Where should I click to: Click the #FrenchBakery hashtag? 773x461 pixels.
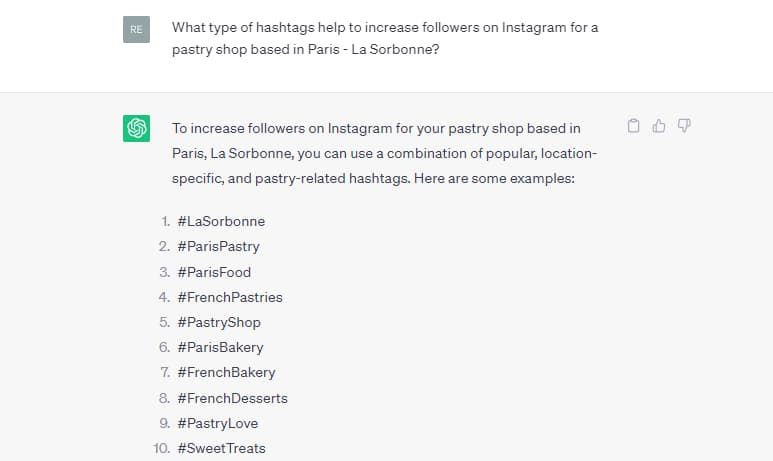coord(226,373)
